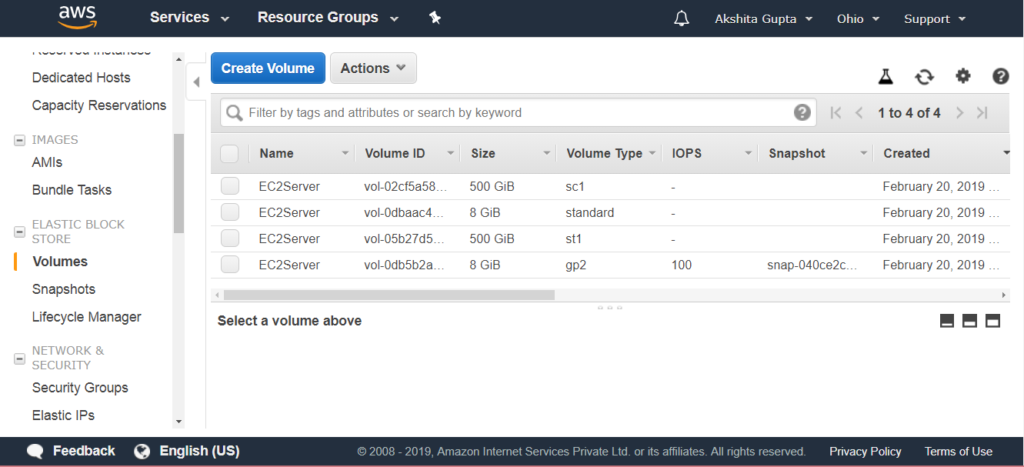Image resolution: width=1024 pixels, height=467 pixels.
Task: Open the Ohio region selector
Action: click(858, 19)
